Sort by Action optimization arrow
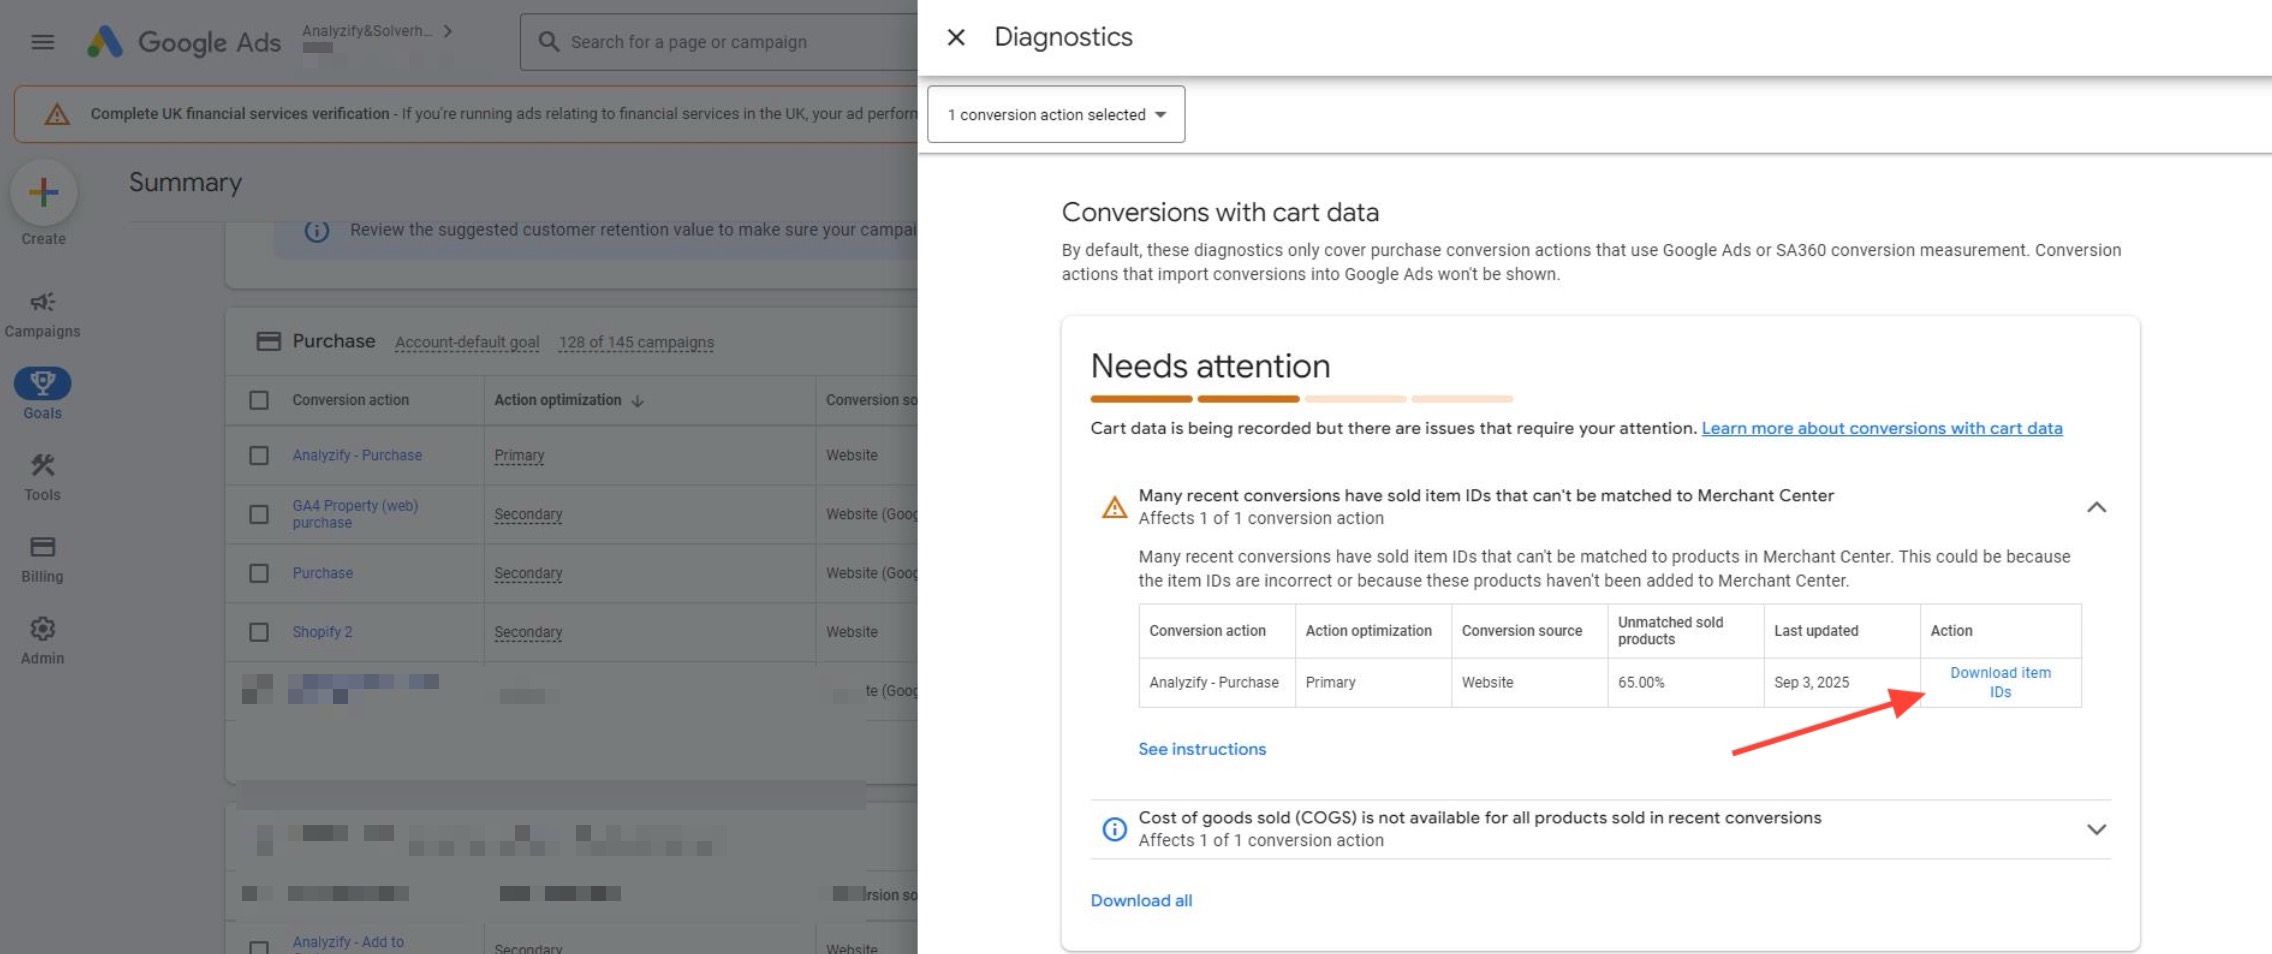 [x=638, y=401]
